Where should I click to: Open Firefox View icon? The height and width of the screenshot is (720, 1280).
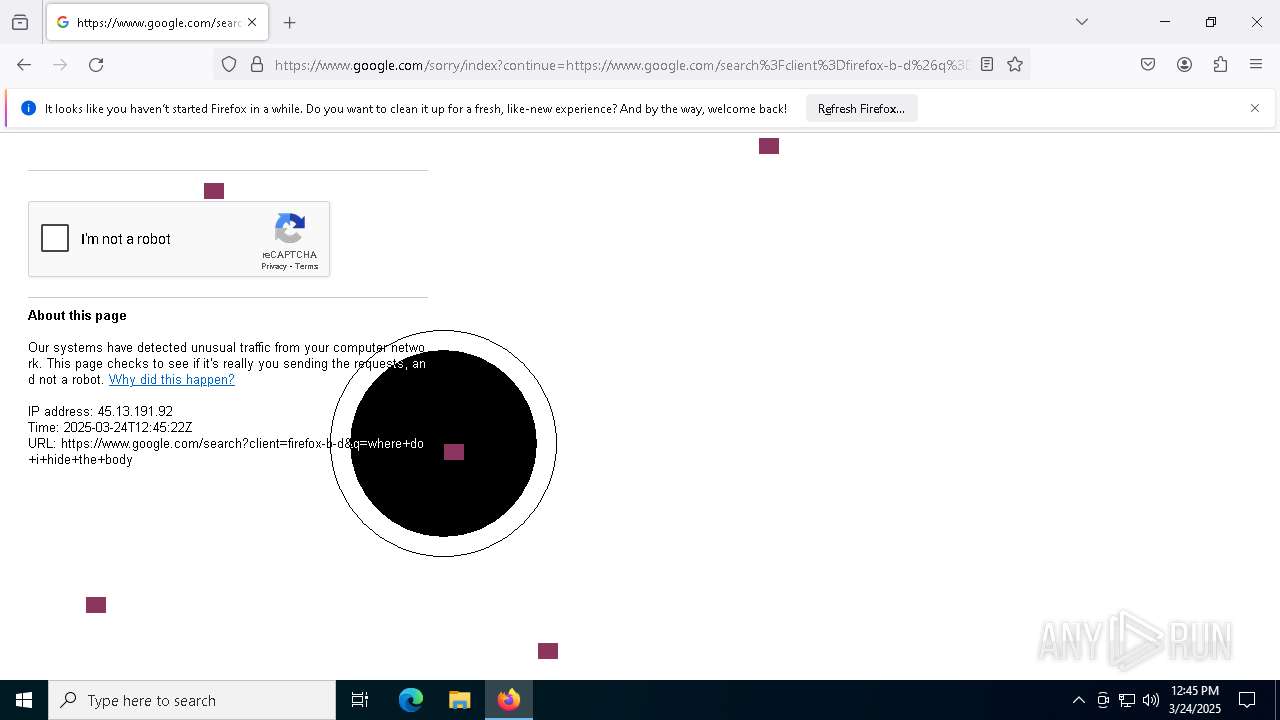(x=20, y=22)
